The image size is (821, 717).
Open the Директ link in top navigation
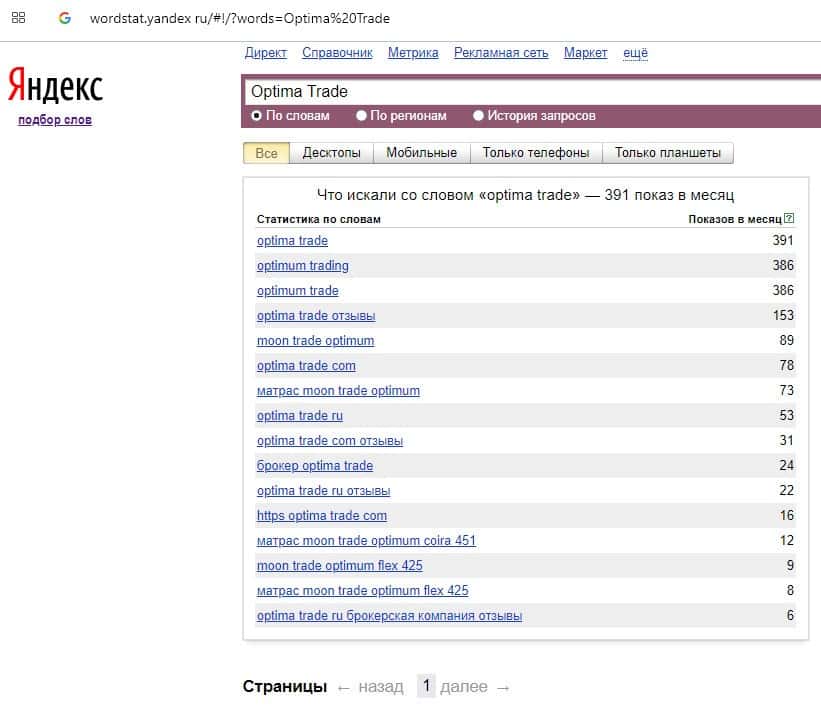click(265, 53)
